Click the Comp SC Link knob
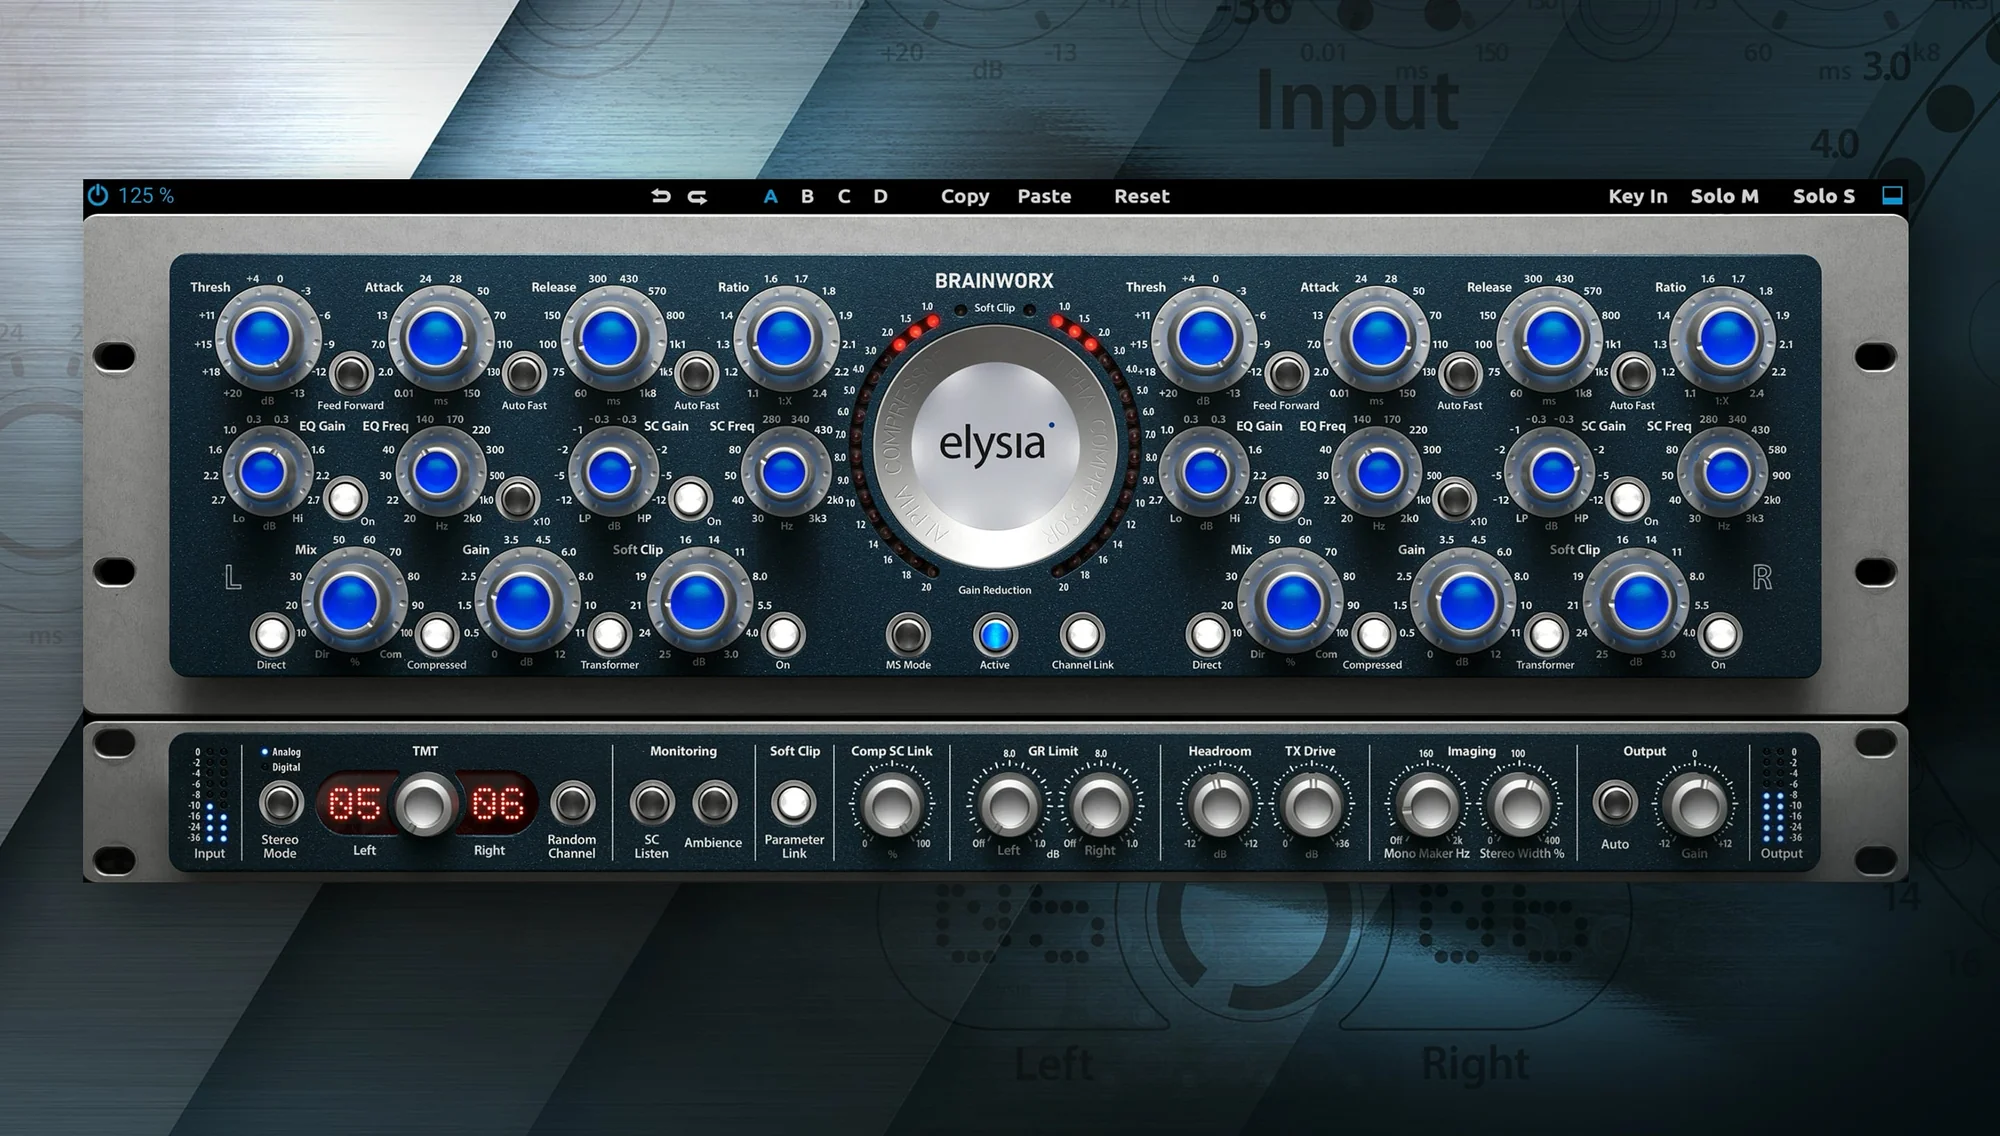 [x=891, y=805]
